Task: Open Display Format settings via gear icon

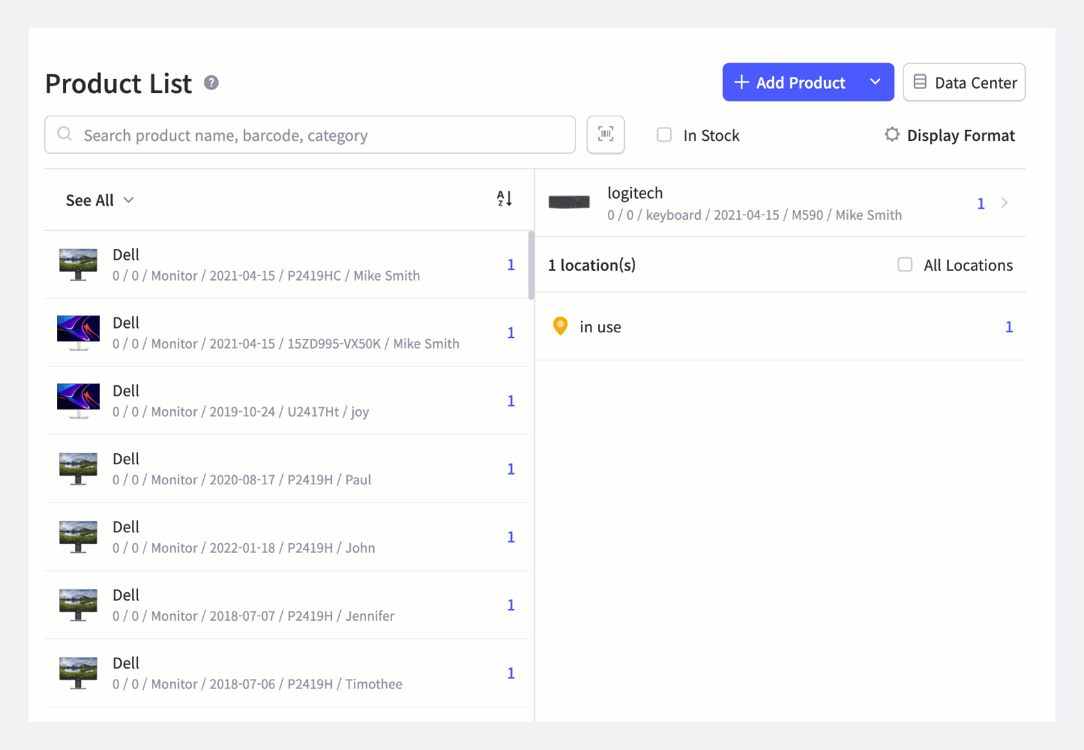Action: click(891, 134)
